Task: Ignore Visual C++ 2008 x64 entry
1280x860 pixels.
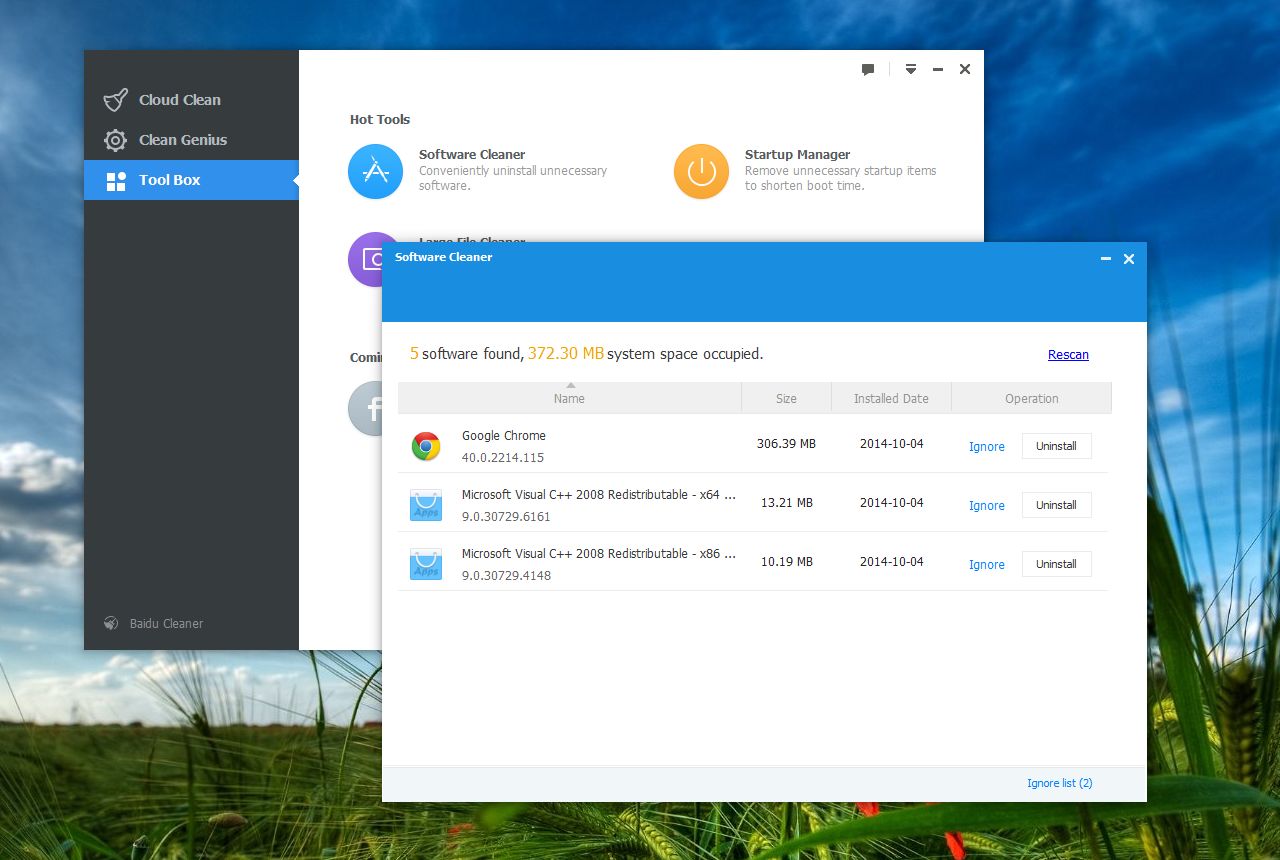Action: (x=987, y=506)
